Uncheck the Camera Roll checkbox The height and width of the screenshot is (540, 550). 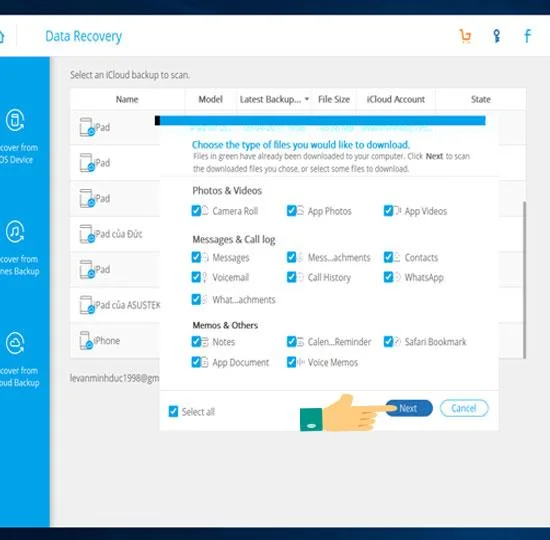point(196,211)
